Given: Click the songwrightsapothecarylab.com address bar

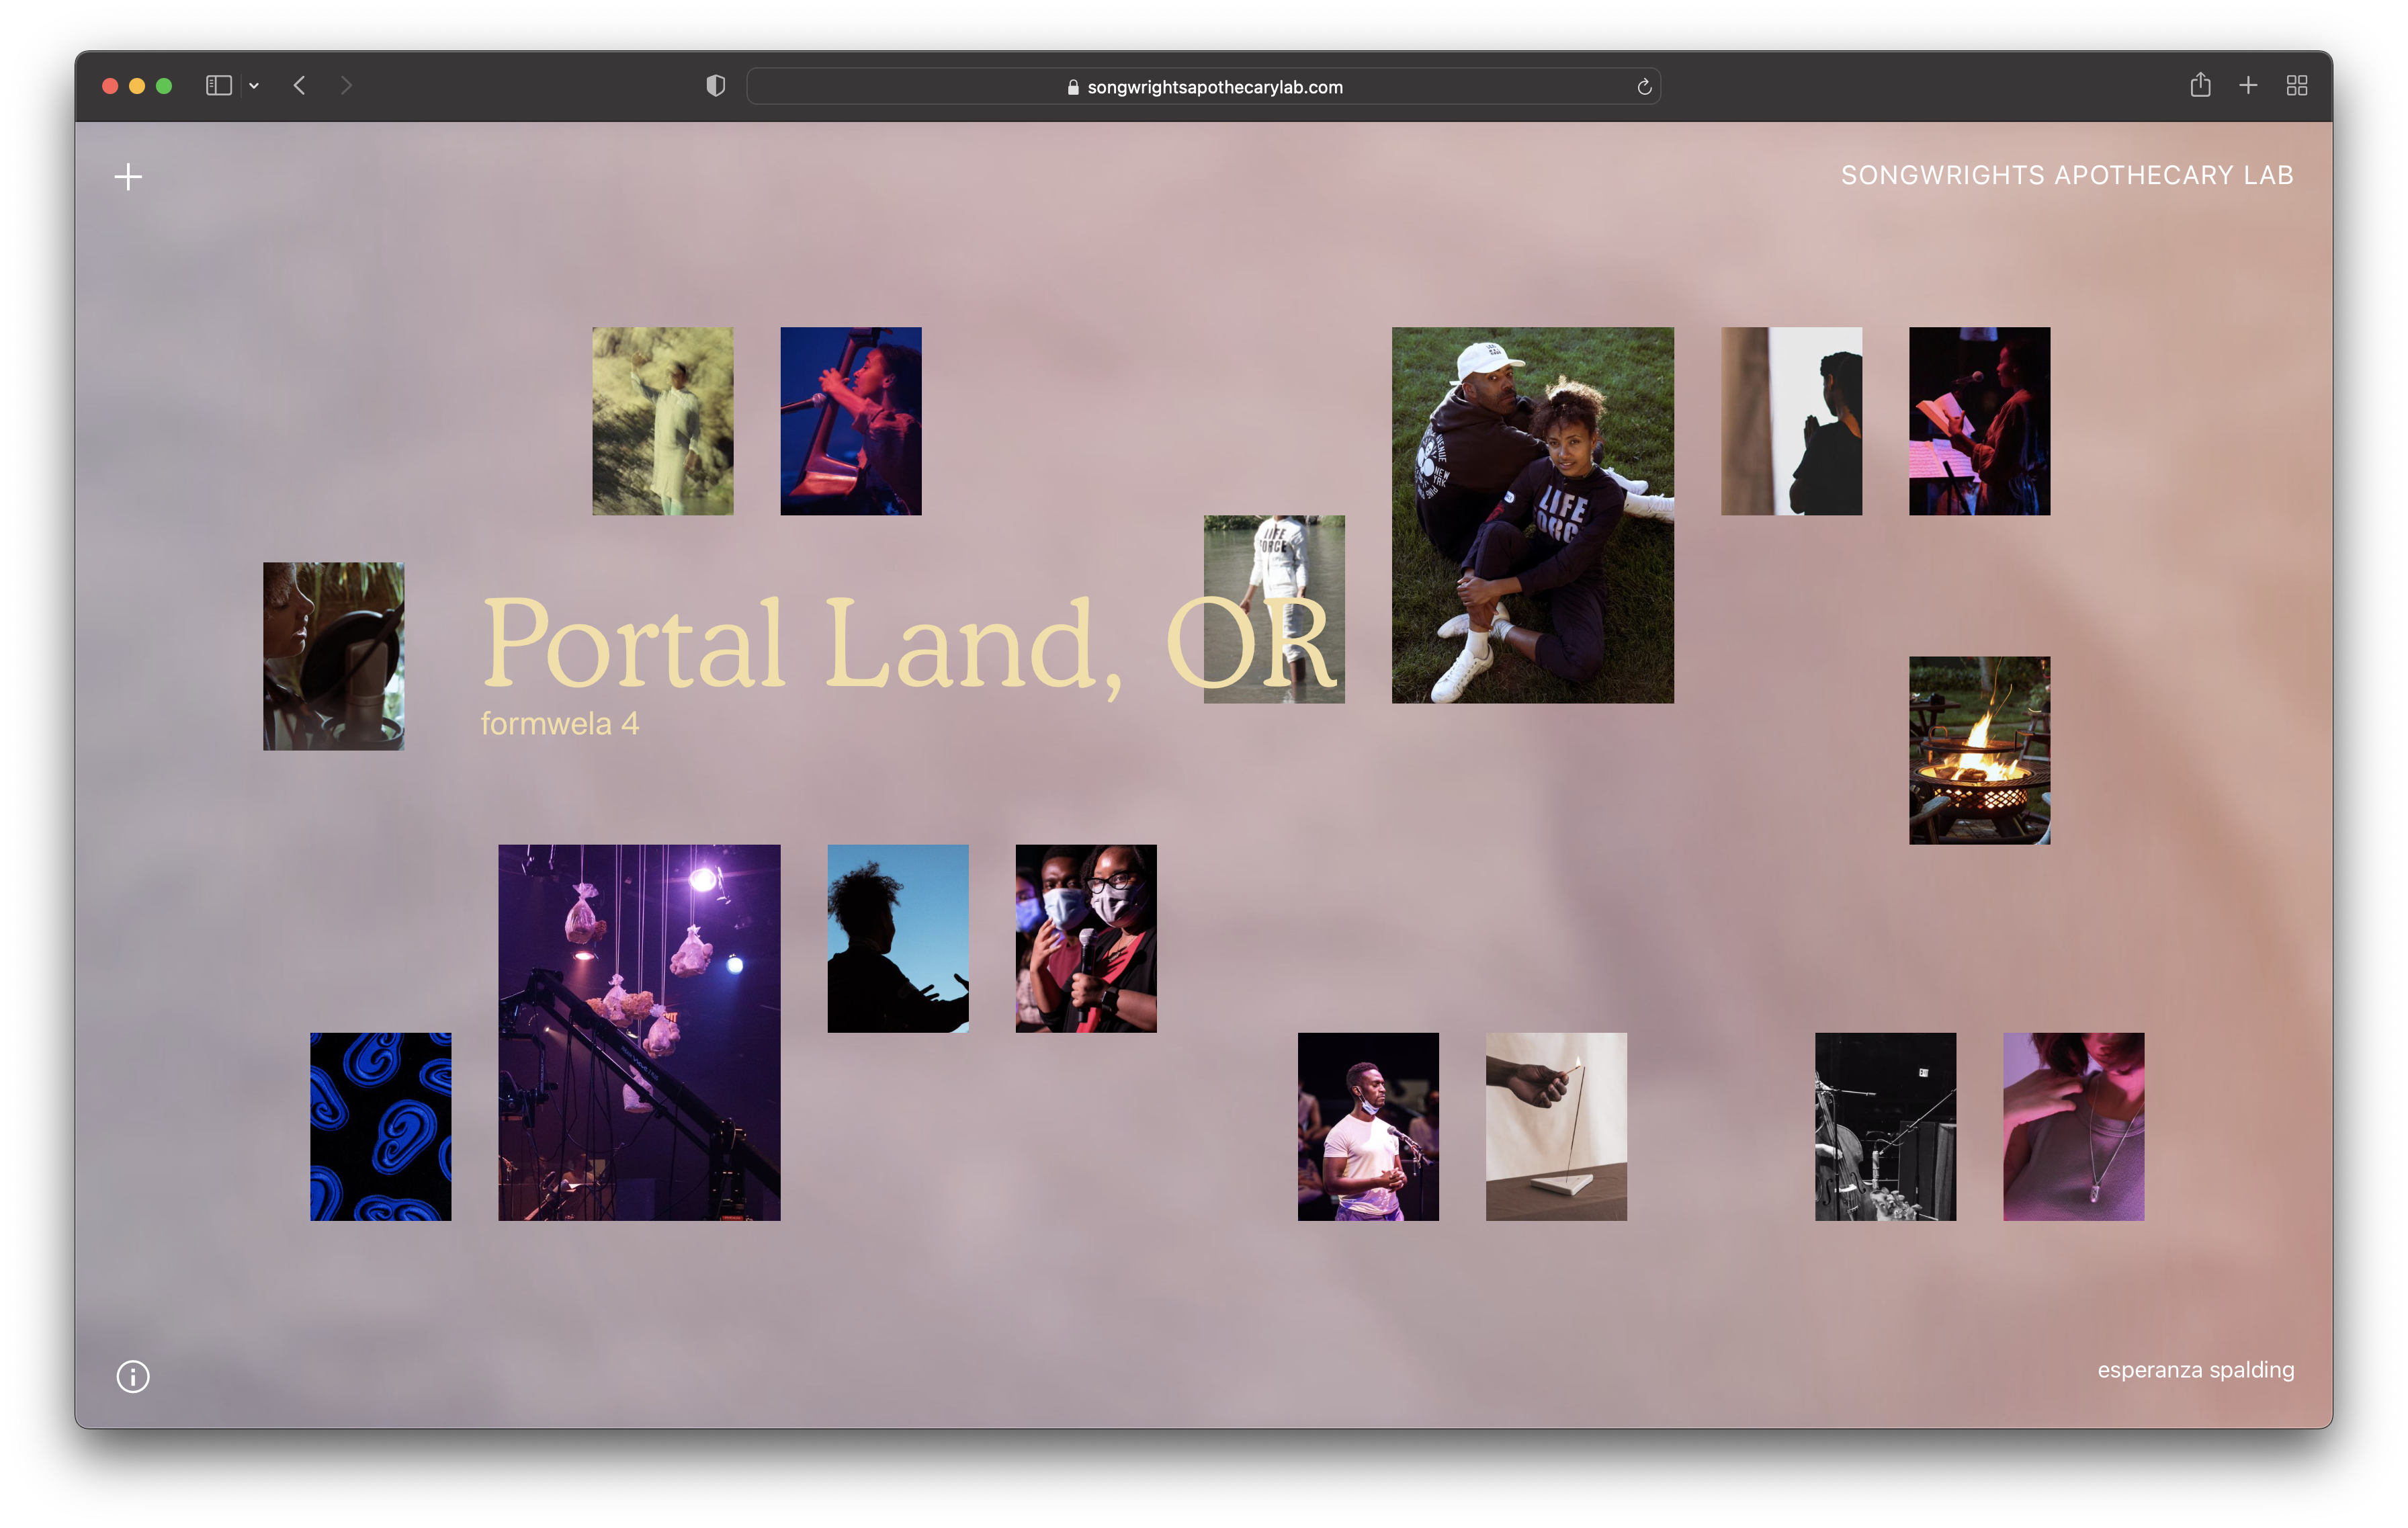Looking at the screenshot, I should pos(1203,87).
